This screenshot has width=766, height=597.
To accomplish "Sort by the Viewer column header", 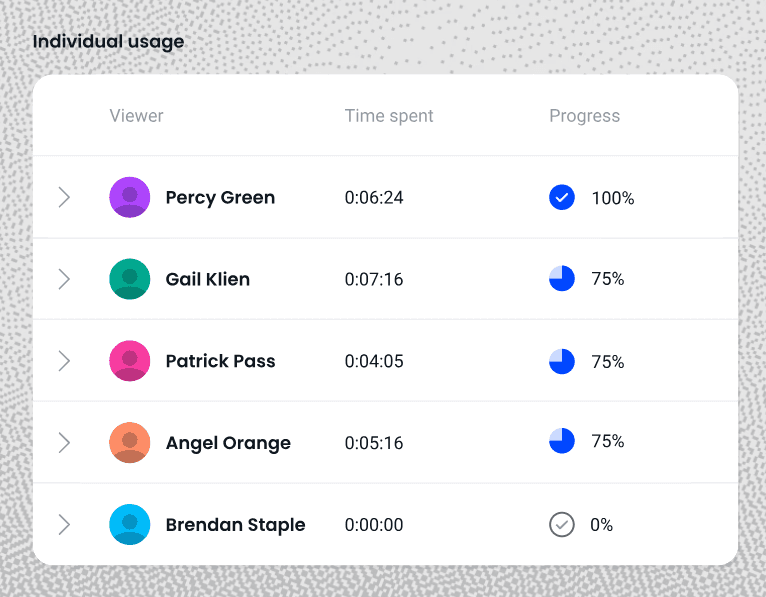I will tap(136, 116).
